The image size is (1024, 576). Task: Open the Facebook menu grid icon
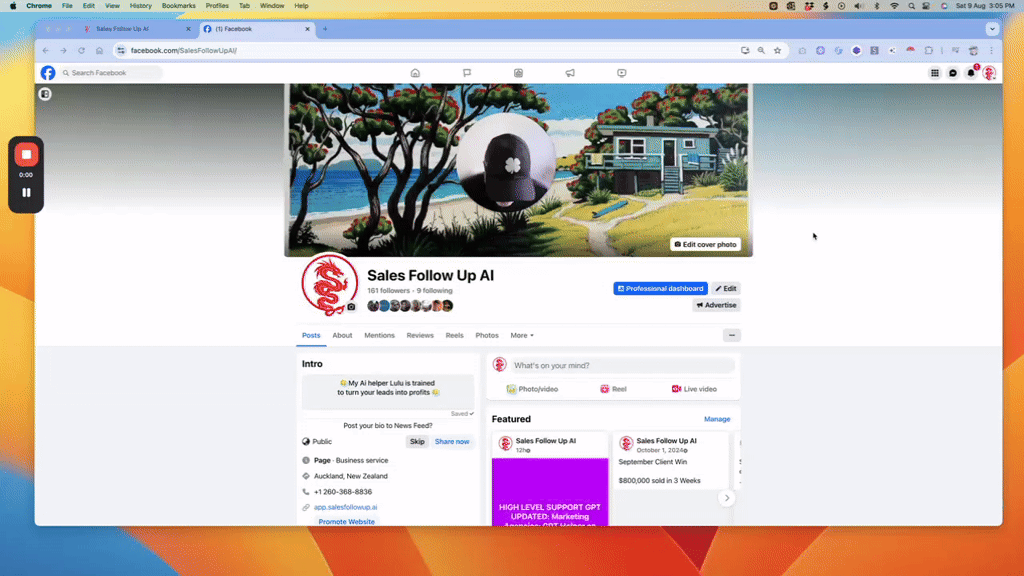point(935,73)
